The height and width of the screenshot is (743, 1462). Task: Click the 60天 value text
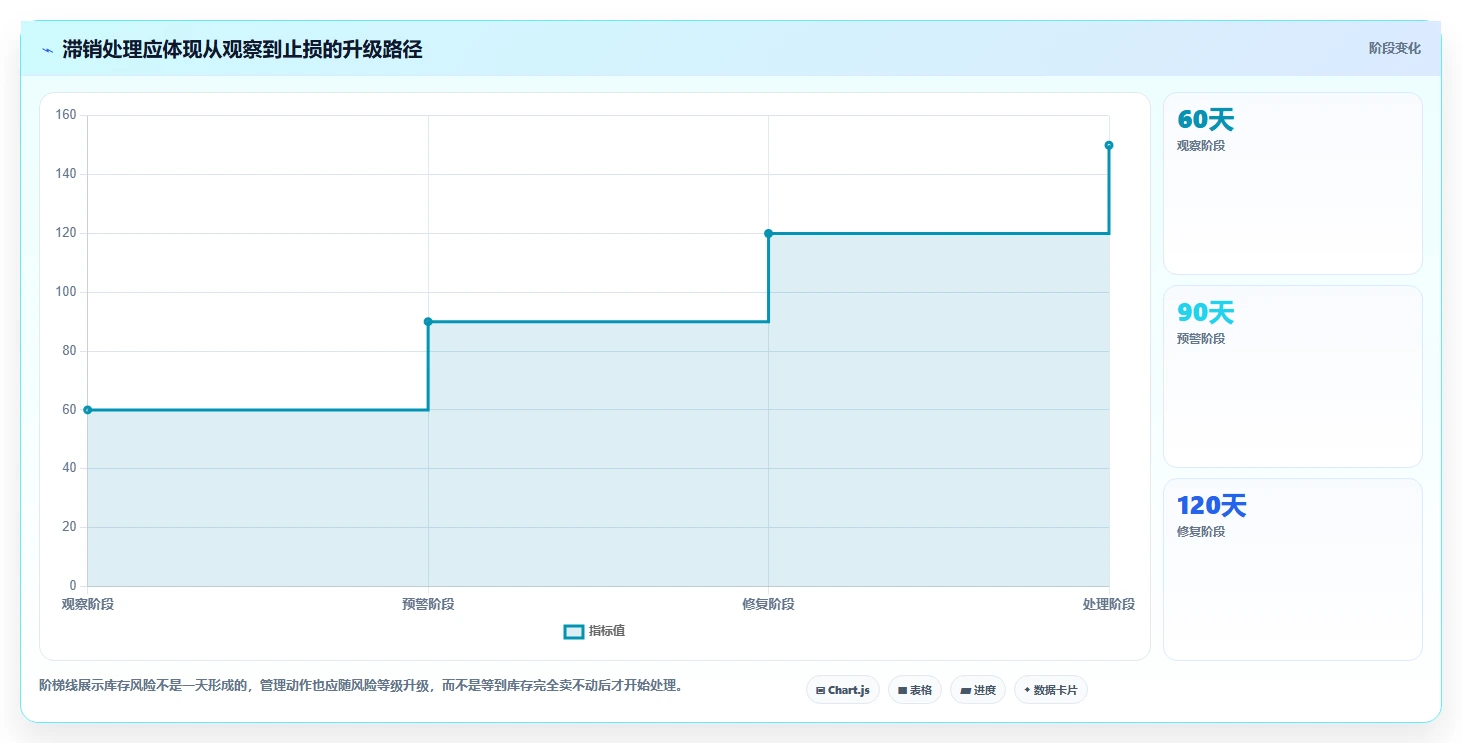pyautogui.click(x=1206, y=120)
